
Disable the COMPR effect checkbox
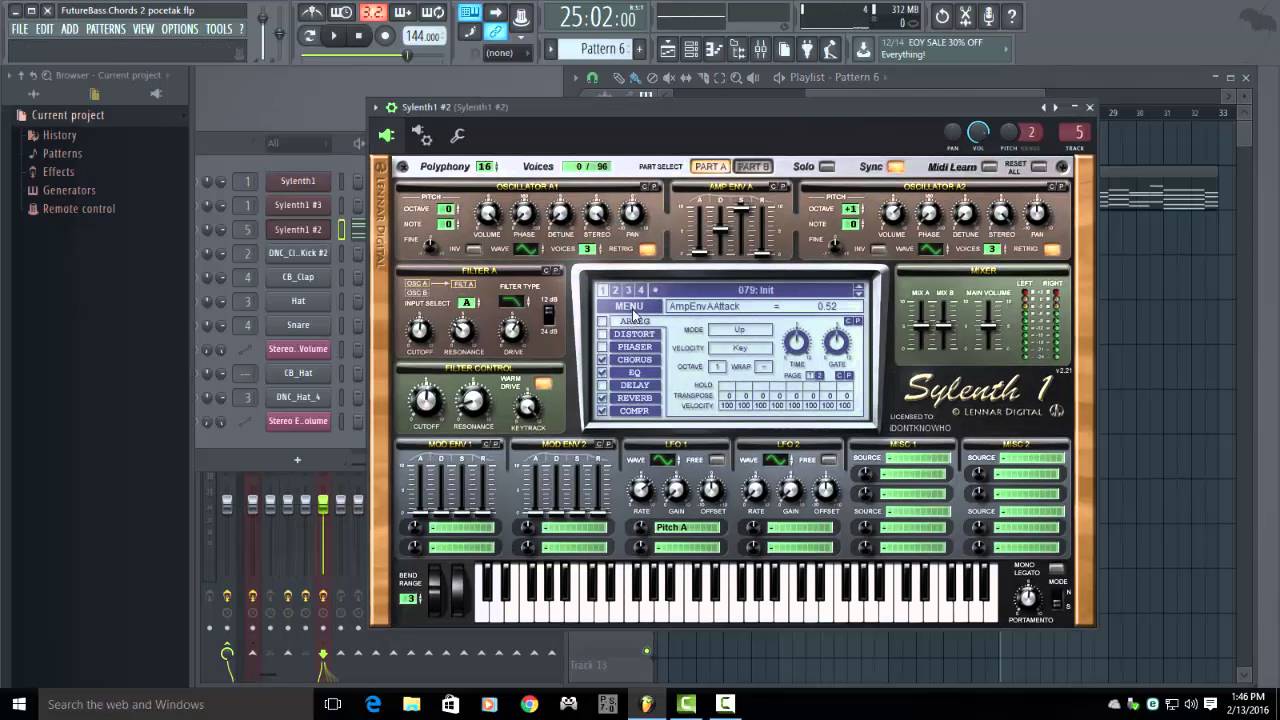pyautogui.click(x=602, y=411)
